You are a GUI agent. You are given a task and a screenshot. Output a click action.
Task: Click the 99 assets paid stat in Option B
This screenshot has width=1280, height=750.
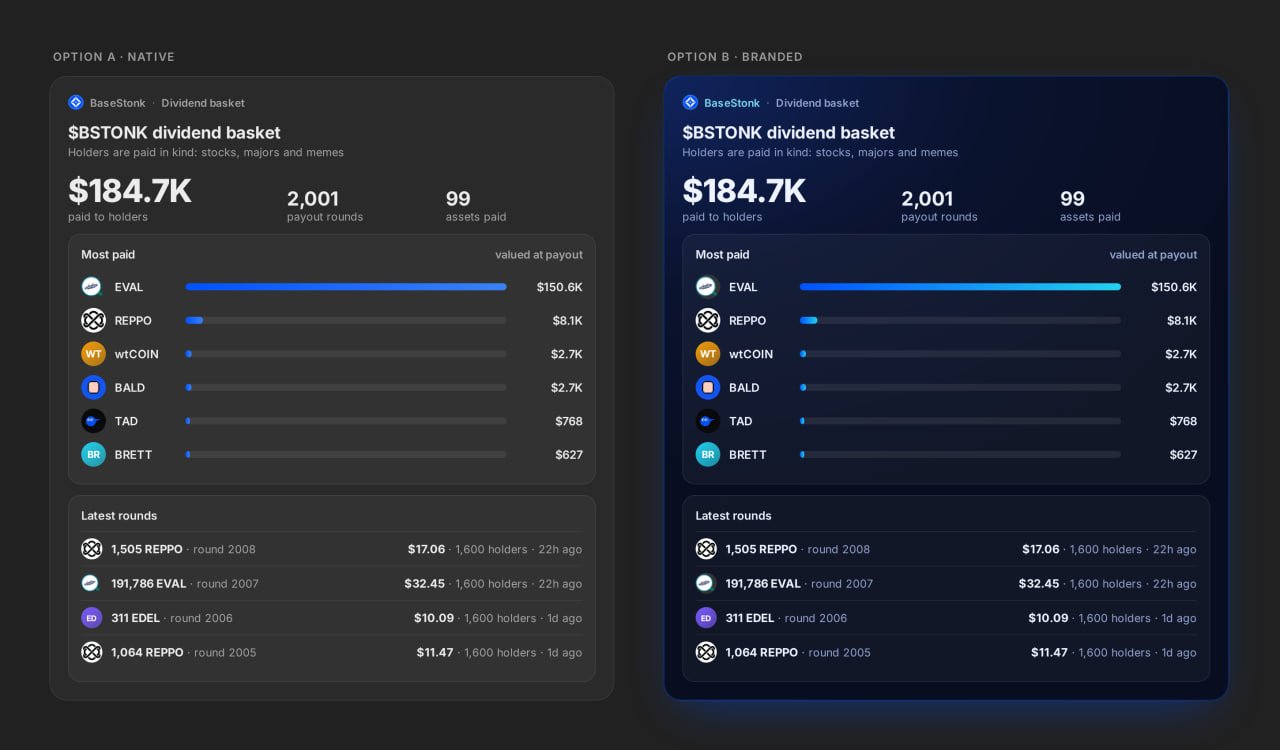pyautogui.click(x=1090, y=206)
